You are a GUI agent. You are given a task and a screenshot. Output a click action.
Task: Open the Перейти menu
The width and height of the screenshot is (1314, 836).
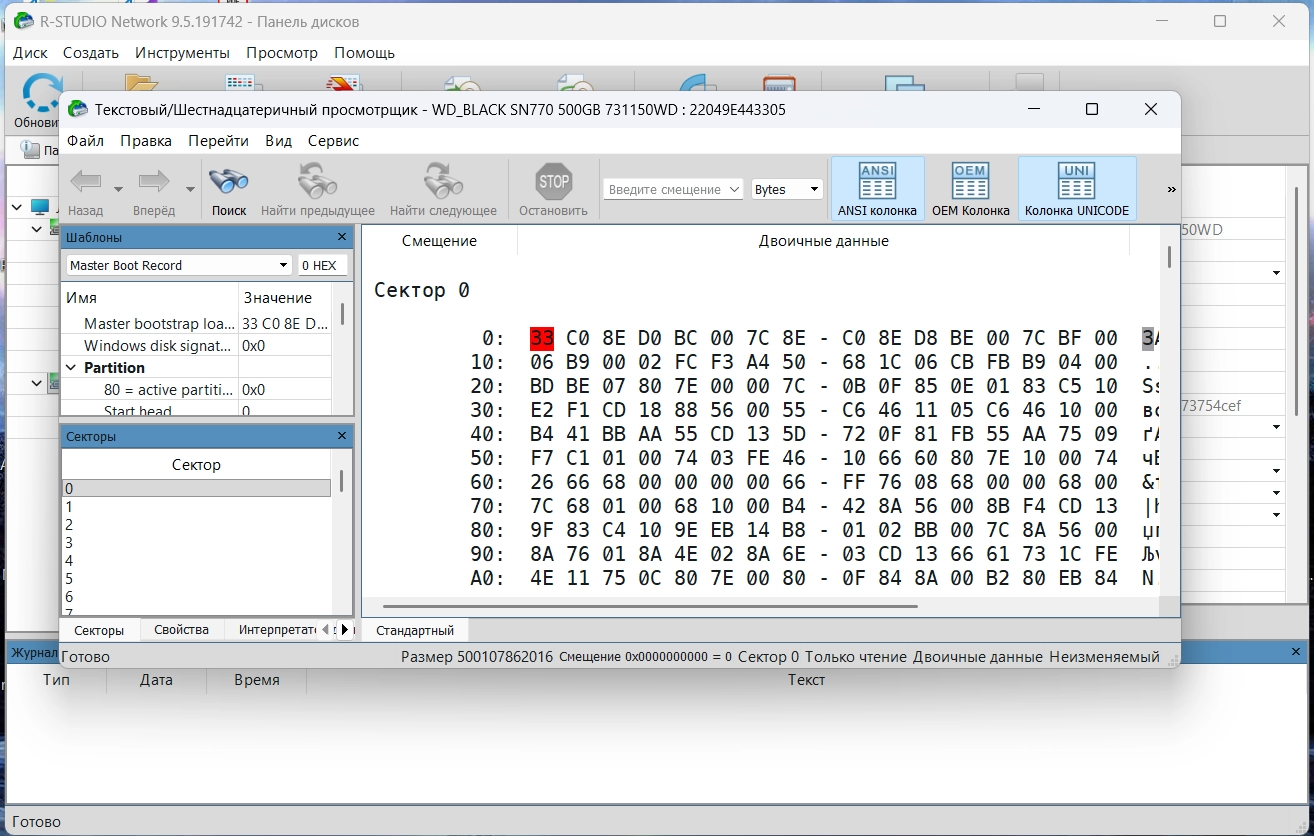tap(218, 141)
